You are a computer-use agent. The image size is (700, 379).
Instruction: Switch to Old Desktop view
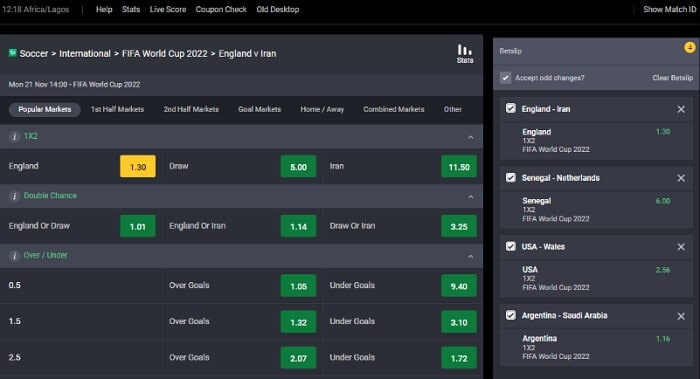tap(278, 9)
